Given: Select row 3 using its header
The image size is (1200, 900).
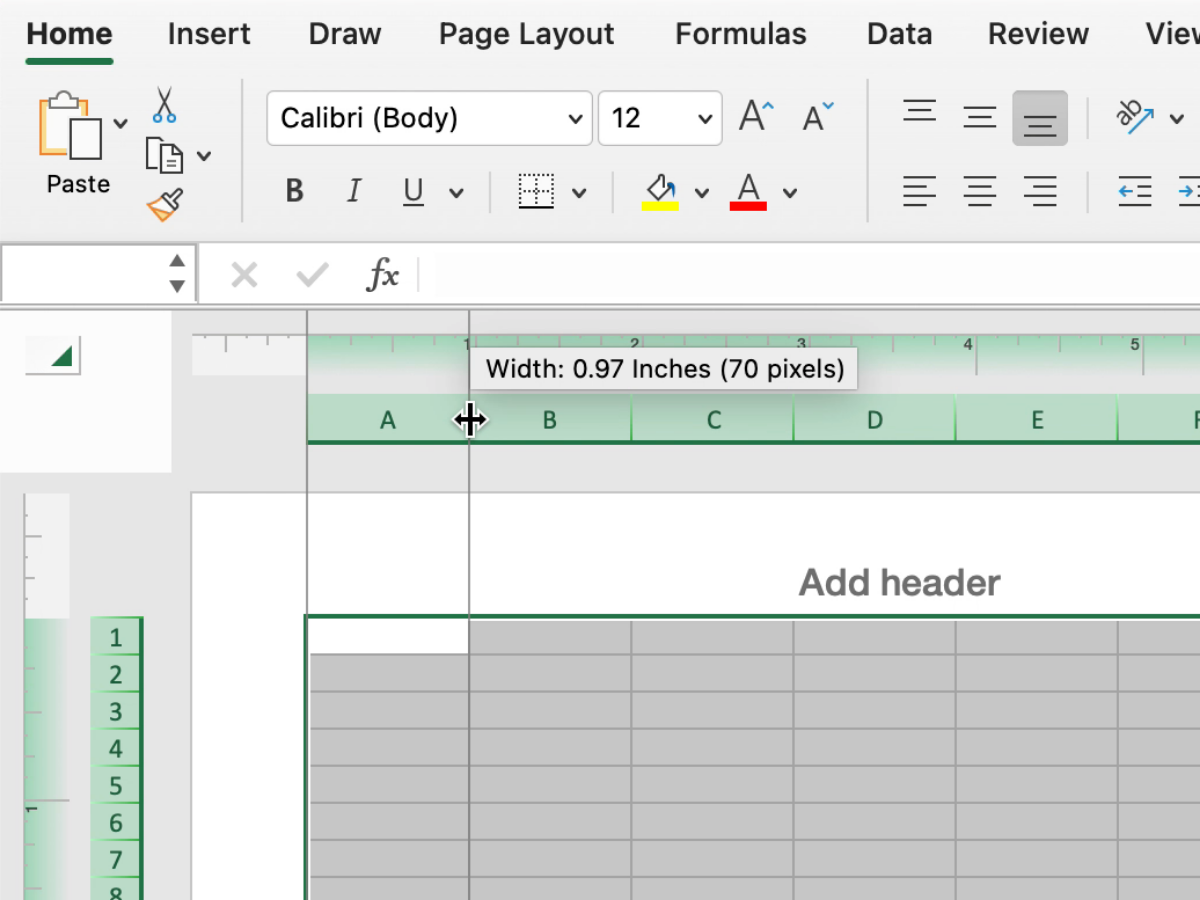Looking at the screenshot, I should 116,711.
